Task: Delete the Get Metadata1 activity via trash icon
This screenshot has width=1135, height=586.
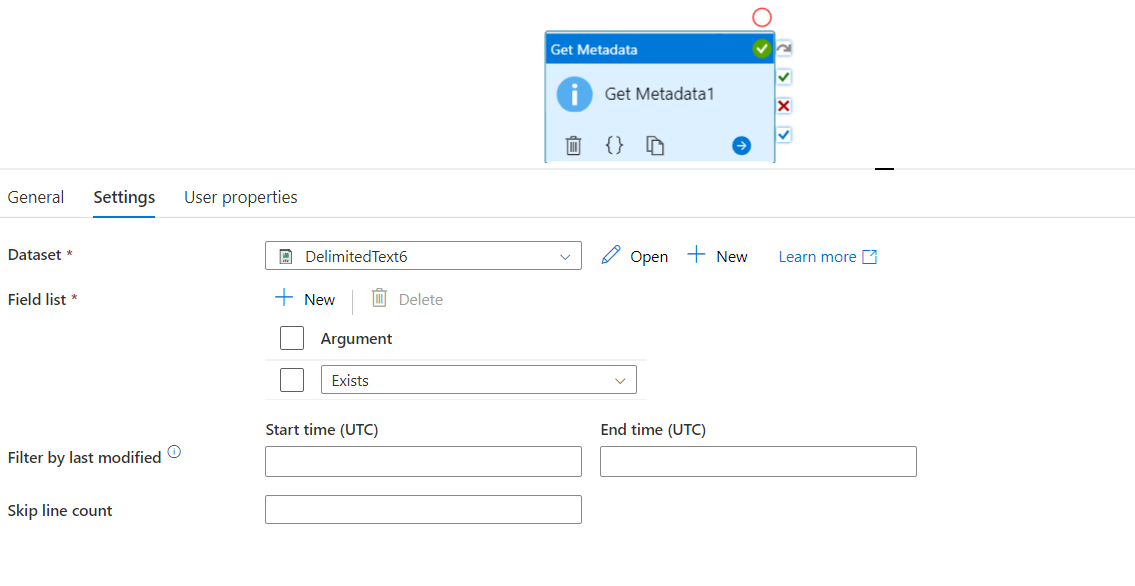Action: [573, 145]
